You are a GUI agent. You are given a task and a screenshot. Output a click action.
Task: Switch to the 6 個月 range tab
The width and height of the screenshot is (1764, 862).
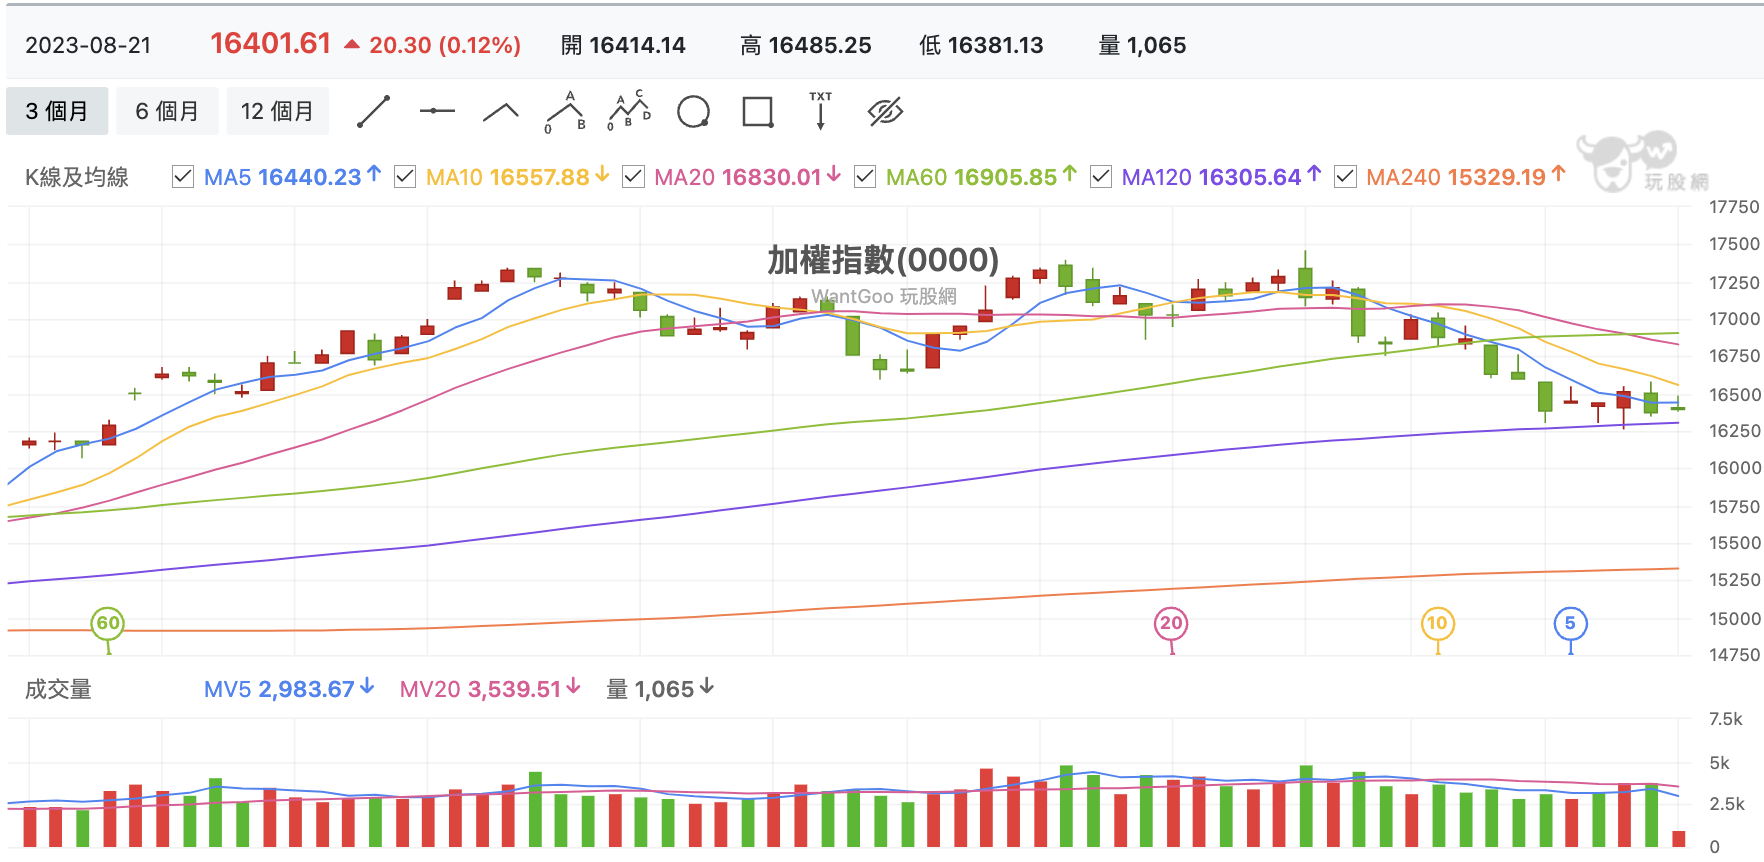167,111
